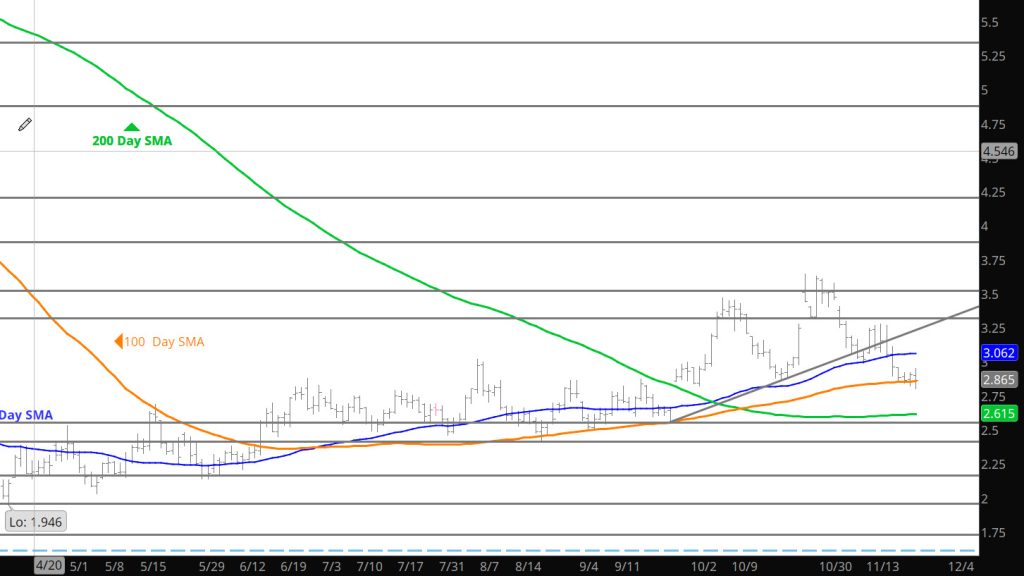Viewport: 1024px width, 576px height.
Task: Click the Lo: 1.946 low-price callout
Action: [36, 521]
